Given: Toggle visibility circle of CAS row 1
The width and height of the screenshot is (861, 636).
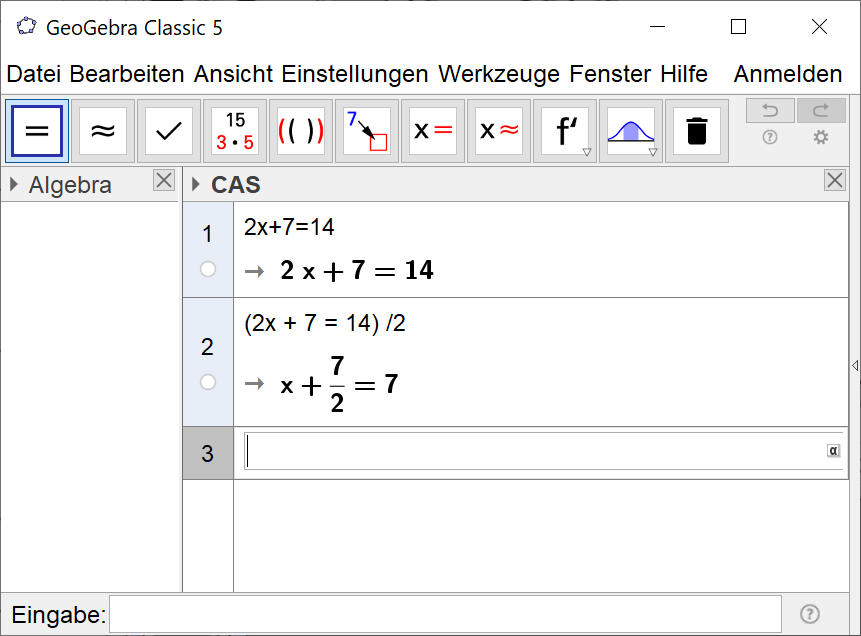Looking at the screenshot, I should pyautogui.click(x=208, y=269).
